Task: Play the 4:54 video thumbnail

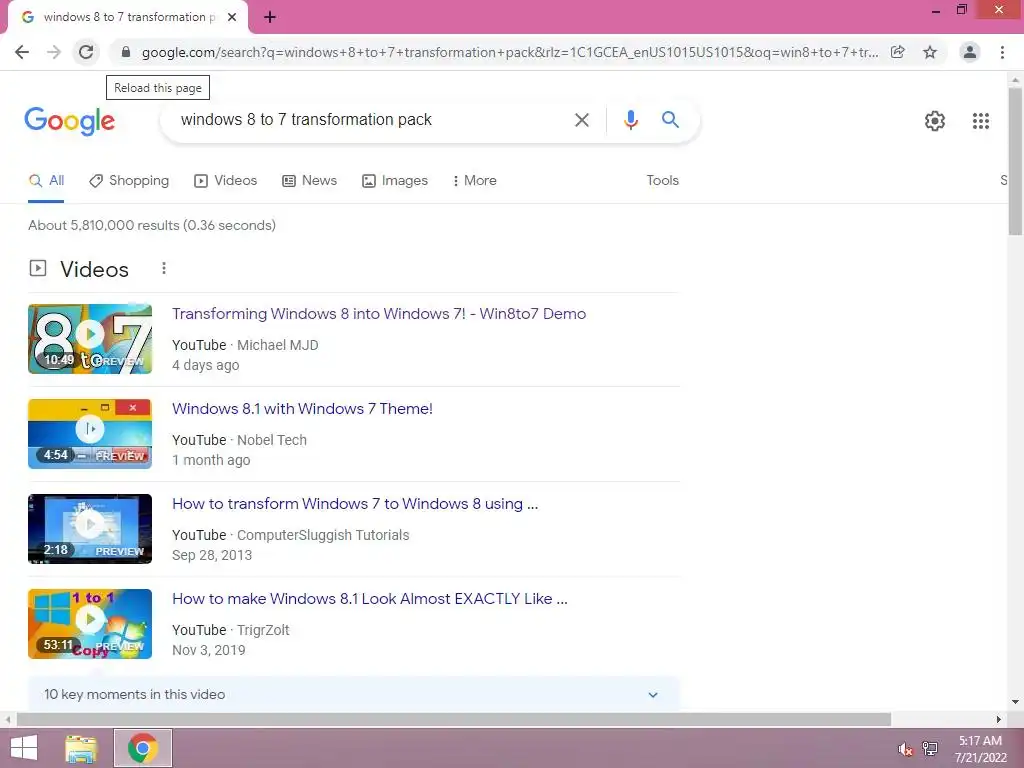Action: pyautogui.click(x=90, y=434)
